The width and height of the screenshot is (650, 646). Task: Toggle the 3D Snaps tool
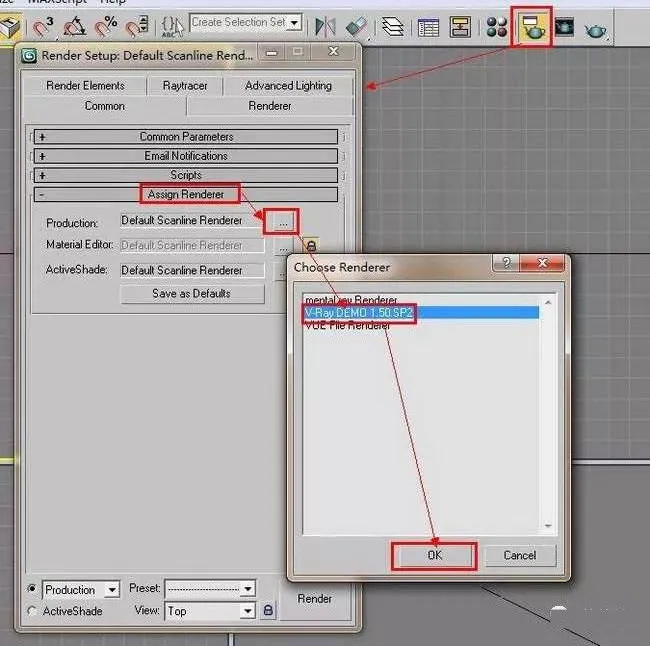42,26
